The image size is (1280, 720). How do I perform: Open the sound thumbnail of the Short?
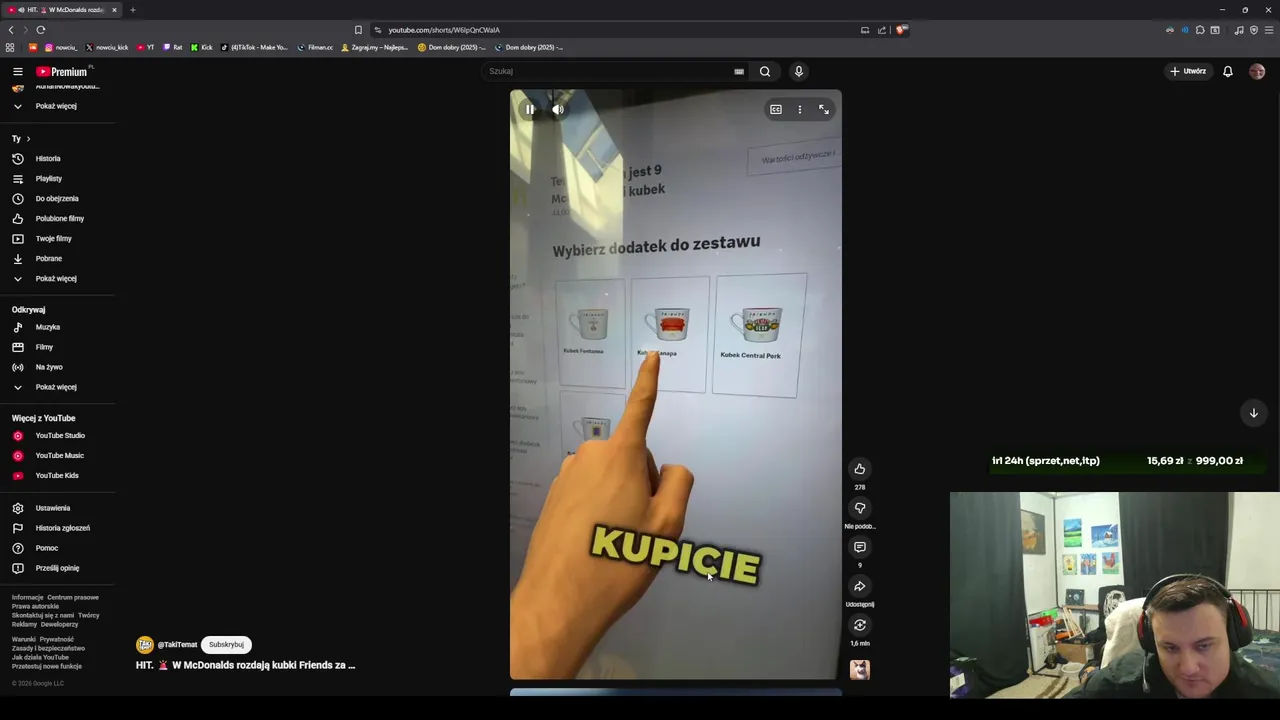(x=860, y=669)
